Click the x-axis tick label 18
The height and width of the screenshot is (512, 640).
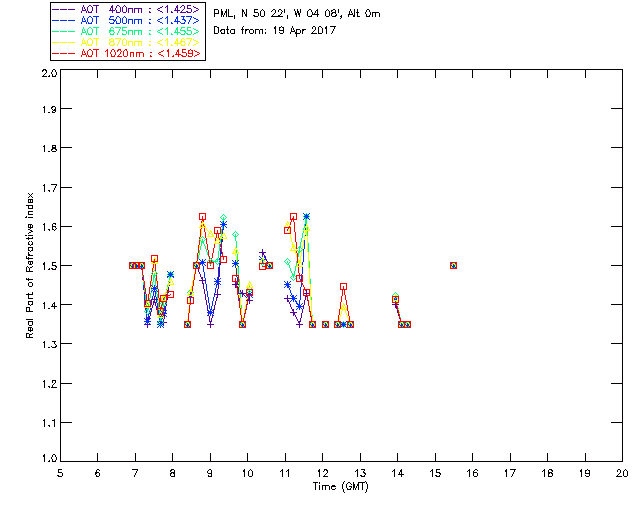click(547, 473)
